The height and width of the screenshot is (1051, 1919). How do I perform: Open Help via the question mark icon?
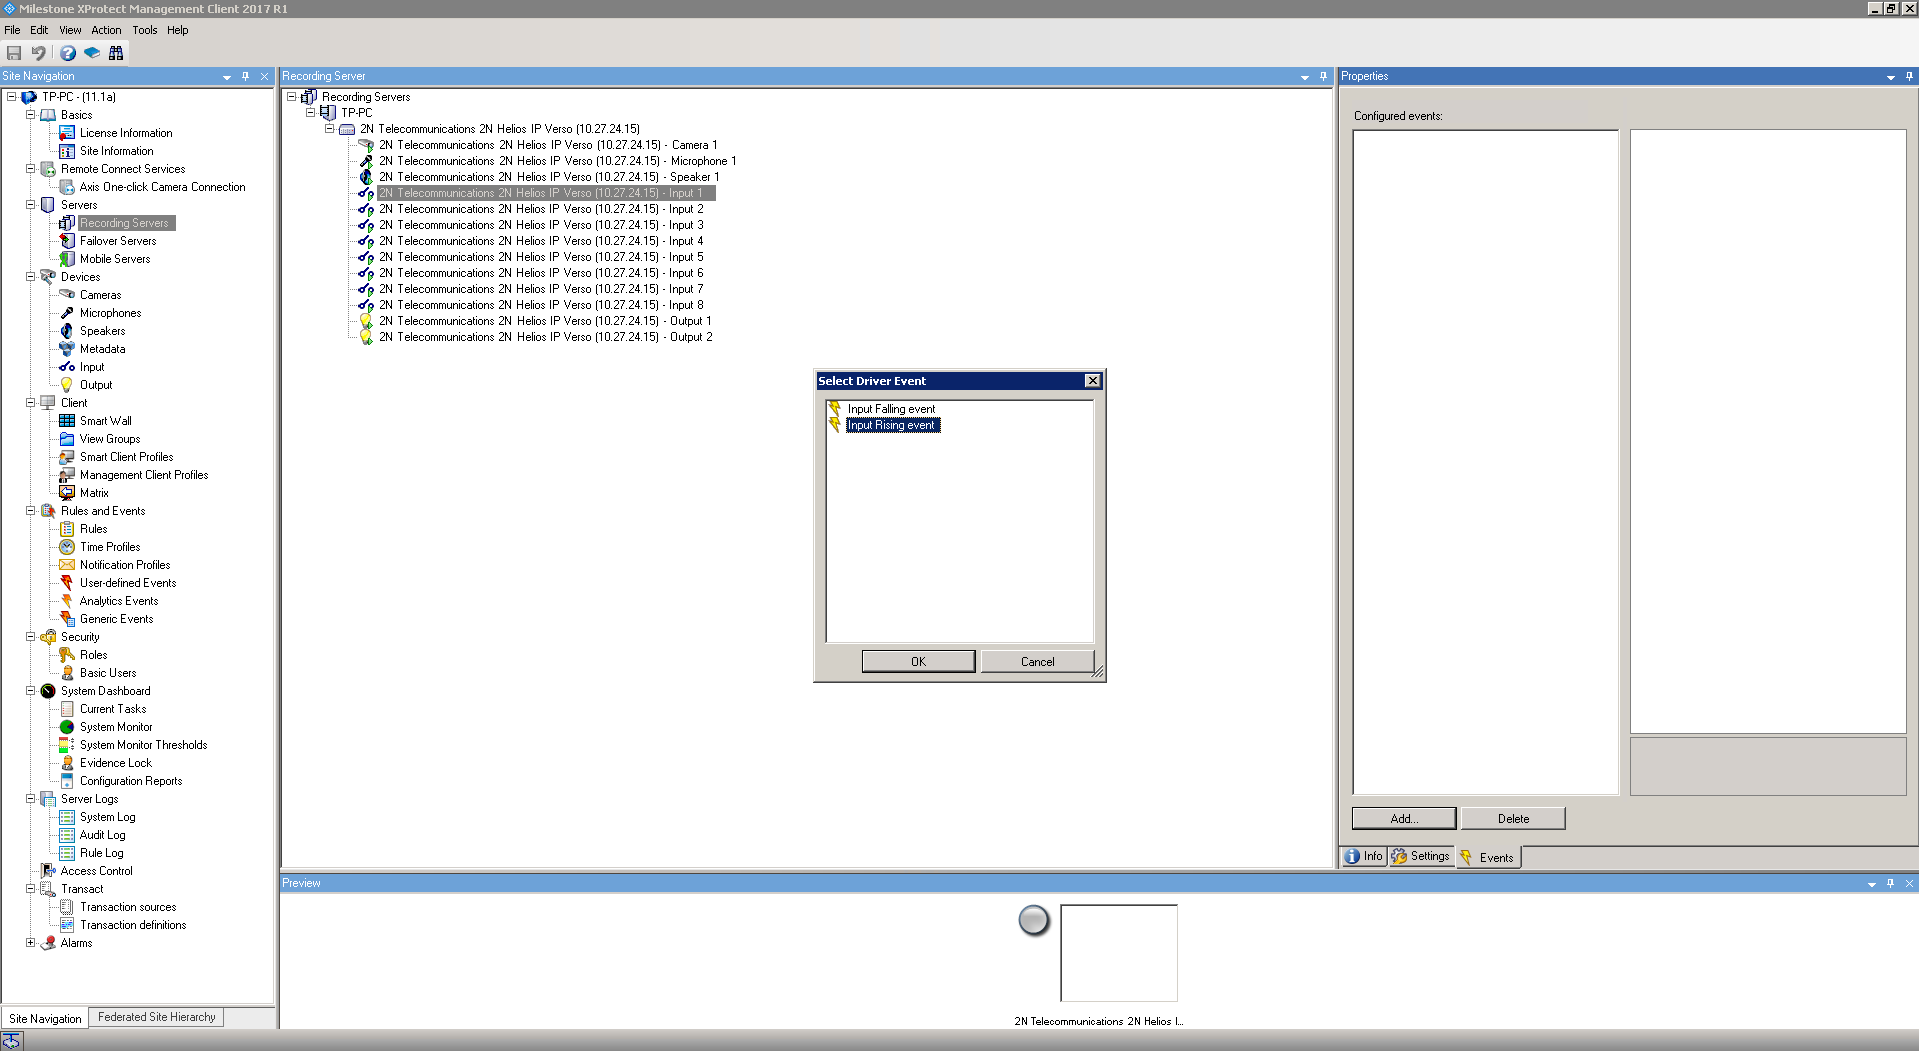click(67, 53)
